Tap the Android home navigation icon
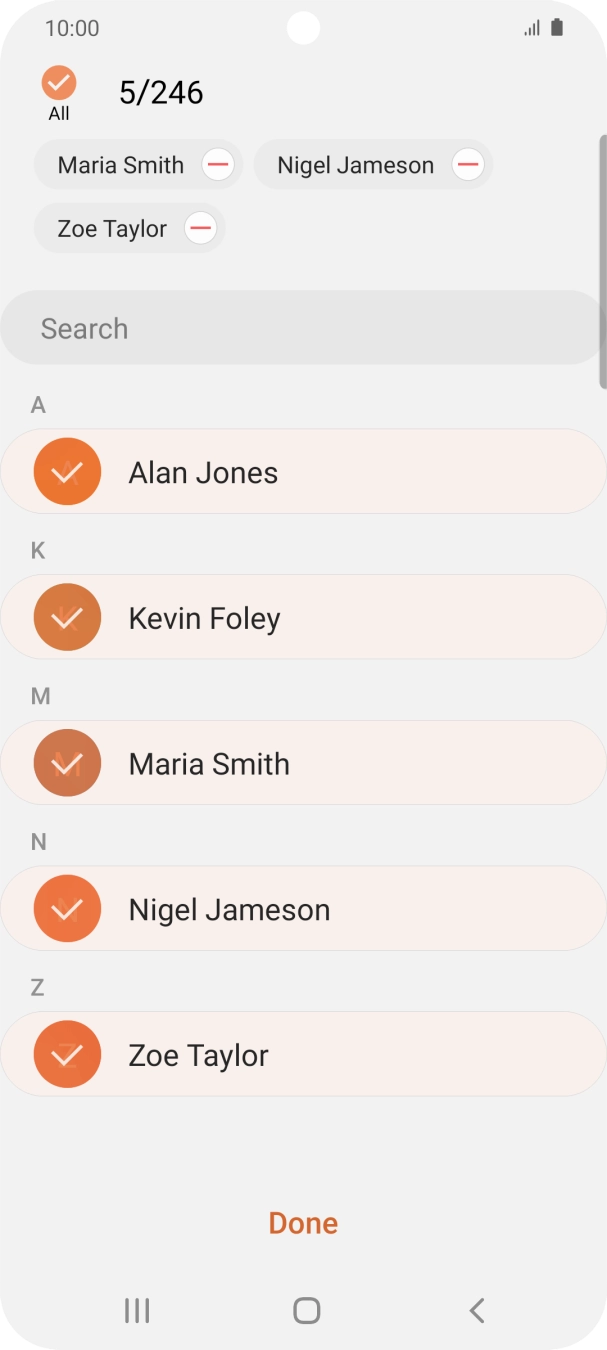Image resolution: width=607 pixels, height=1350 pixels. pyautogui.click(x=306, y=1310)
